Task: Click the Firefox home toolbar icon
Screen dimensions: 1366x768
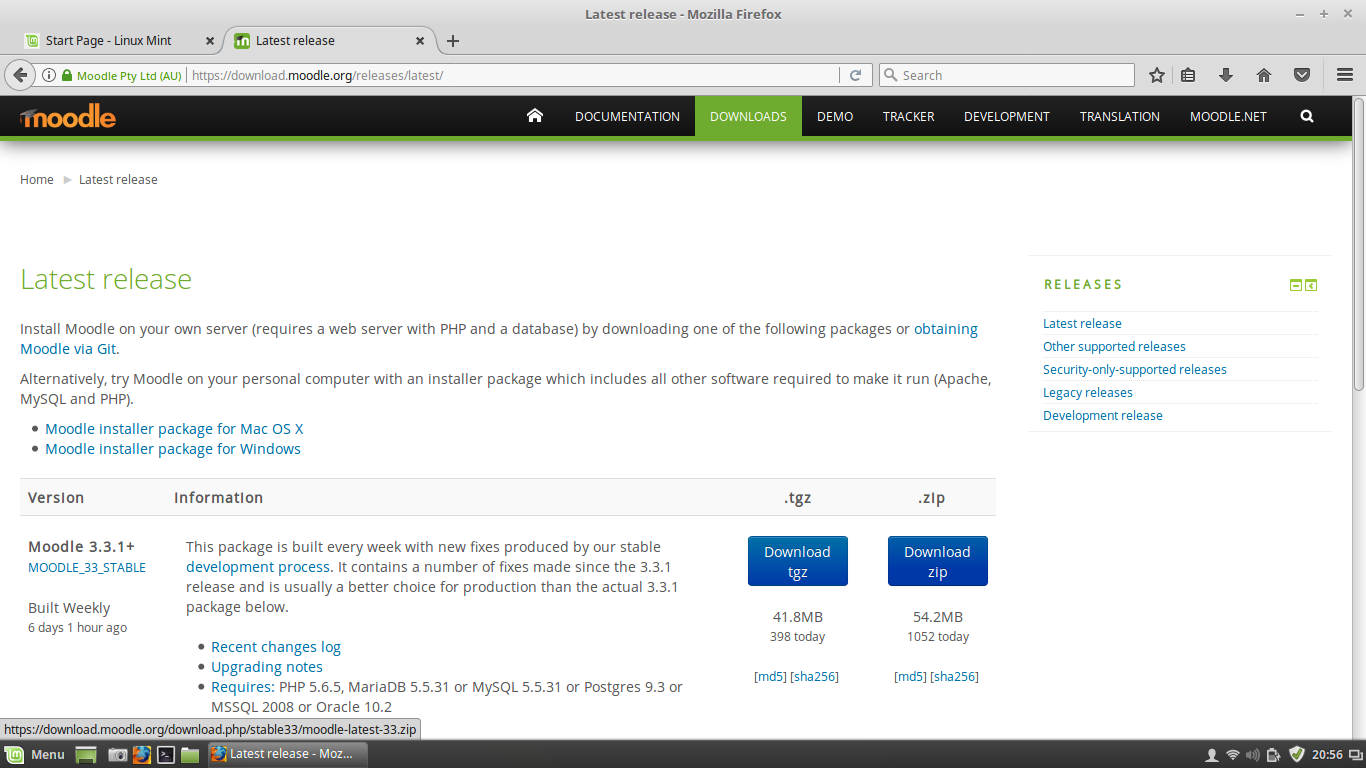Action: point(1264,75)
